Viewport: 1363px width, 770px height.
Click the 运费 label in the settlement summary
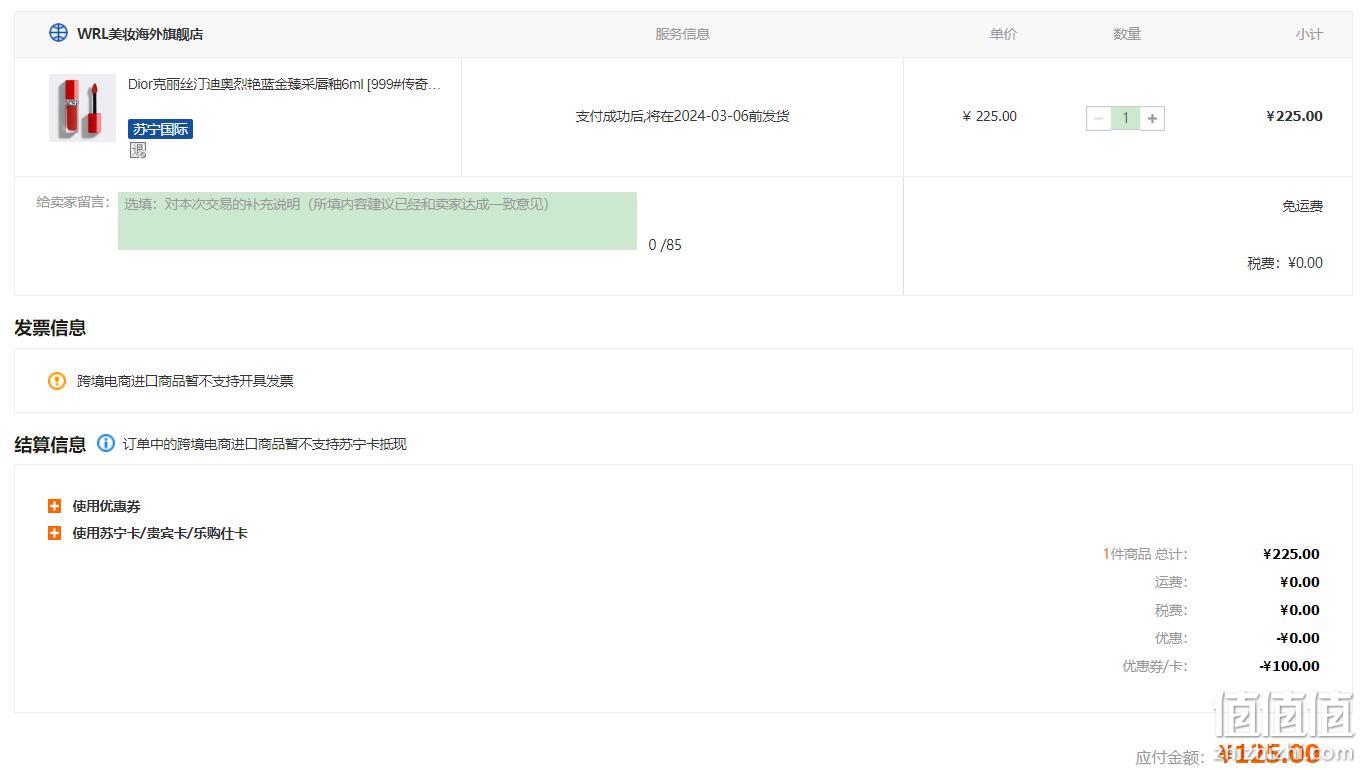click(1171, 582)
